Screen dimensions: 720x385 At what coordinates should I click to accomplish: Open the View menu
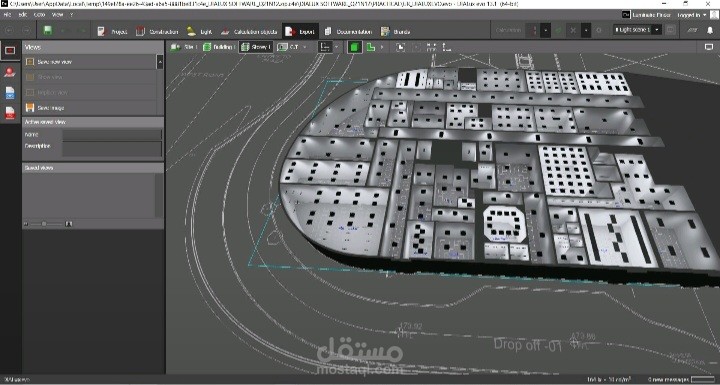point(57,15)
